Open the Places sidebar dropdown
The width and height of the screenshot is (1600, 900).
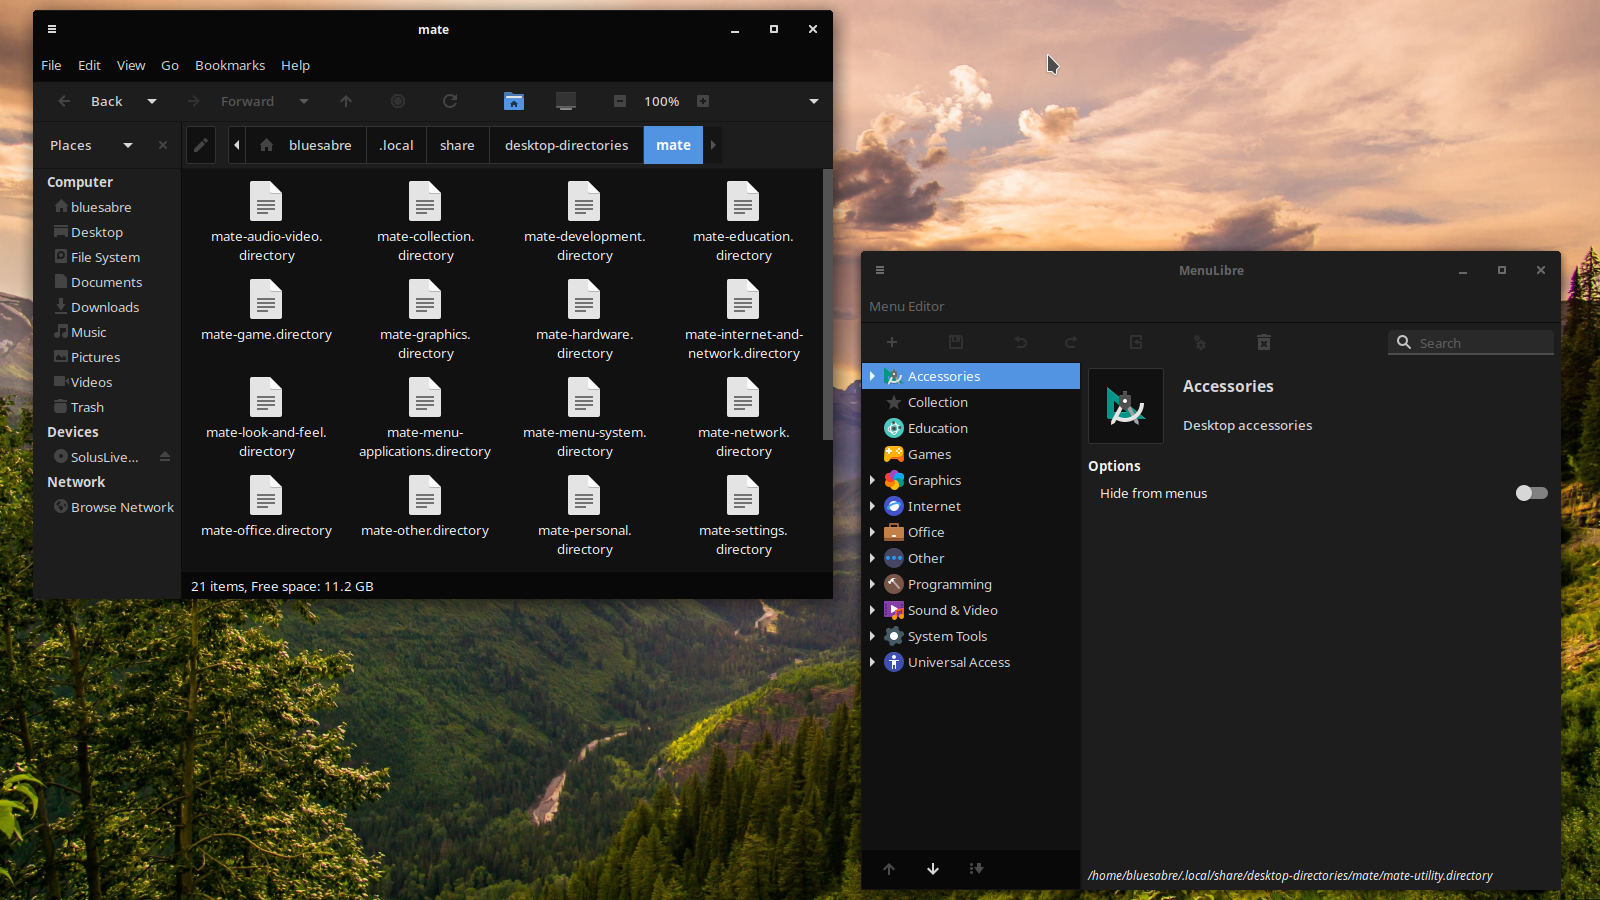(x=127, y=145)
